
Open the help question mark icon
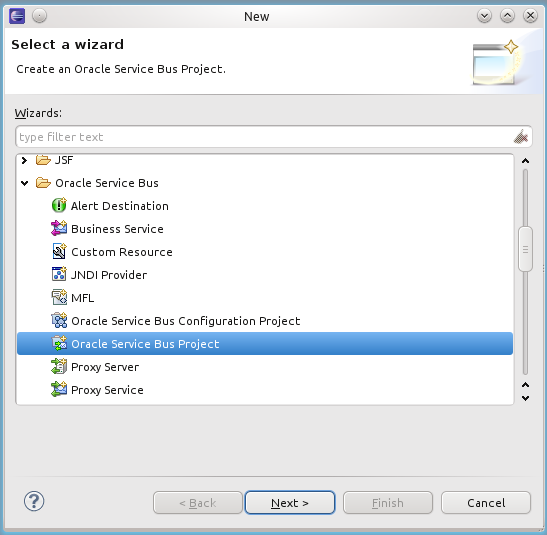pyautogui.click(x=34, y=502)
